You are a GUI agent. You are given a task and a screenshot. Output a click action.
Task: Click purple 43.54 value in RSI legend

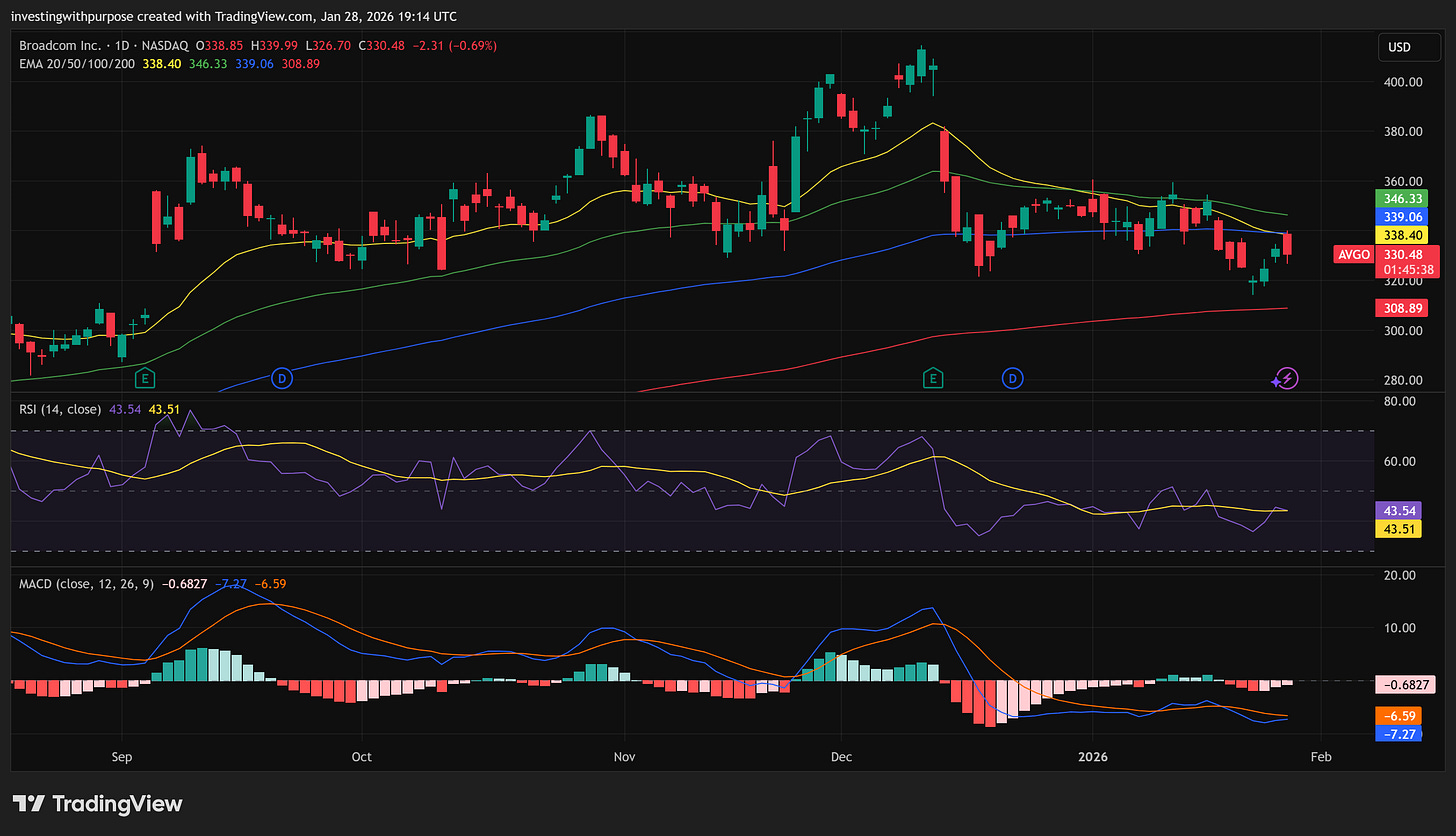125,409
